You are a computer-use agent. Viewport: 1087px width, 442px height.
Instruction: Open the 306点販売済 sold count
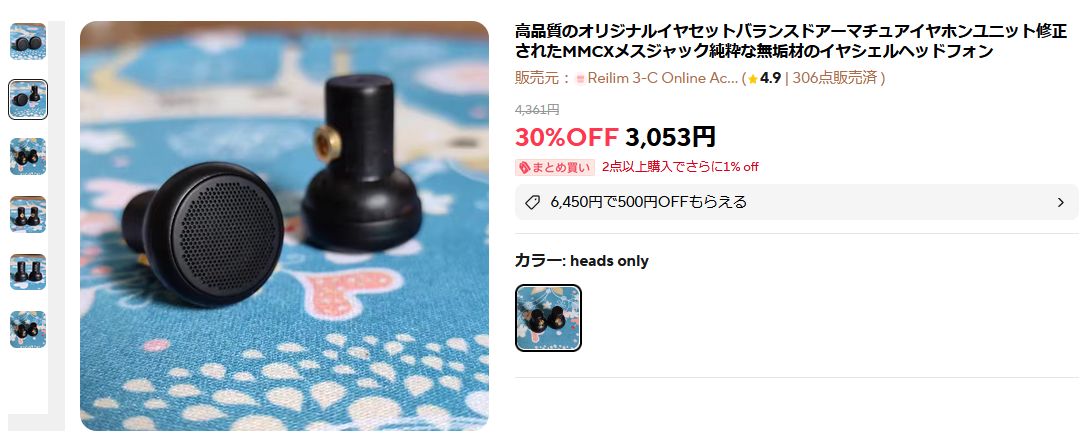coord(835,78)
